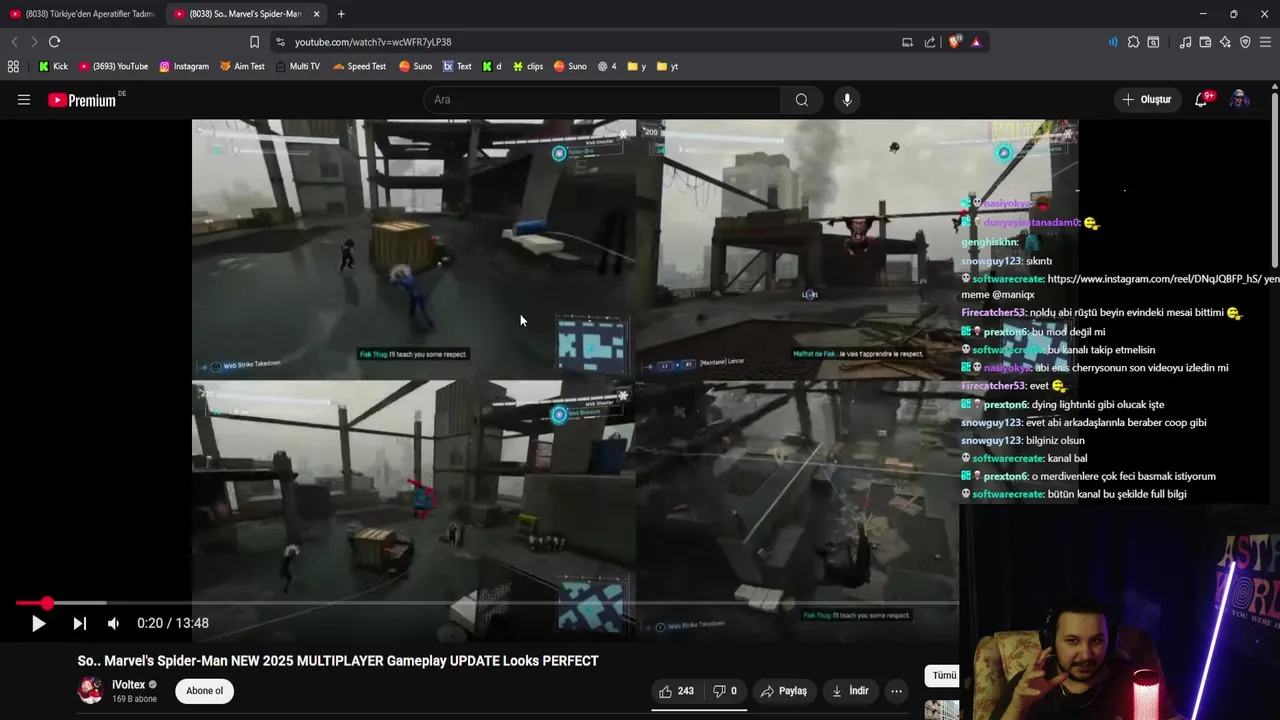1280x720 pixels.
Task: Open the extensions puzzle icon
Action: [x=1133, y=42]
